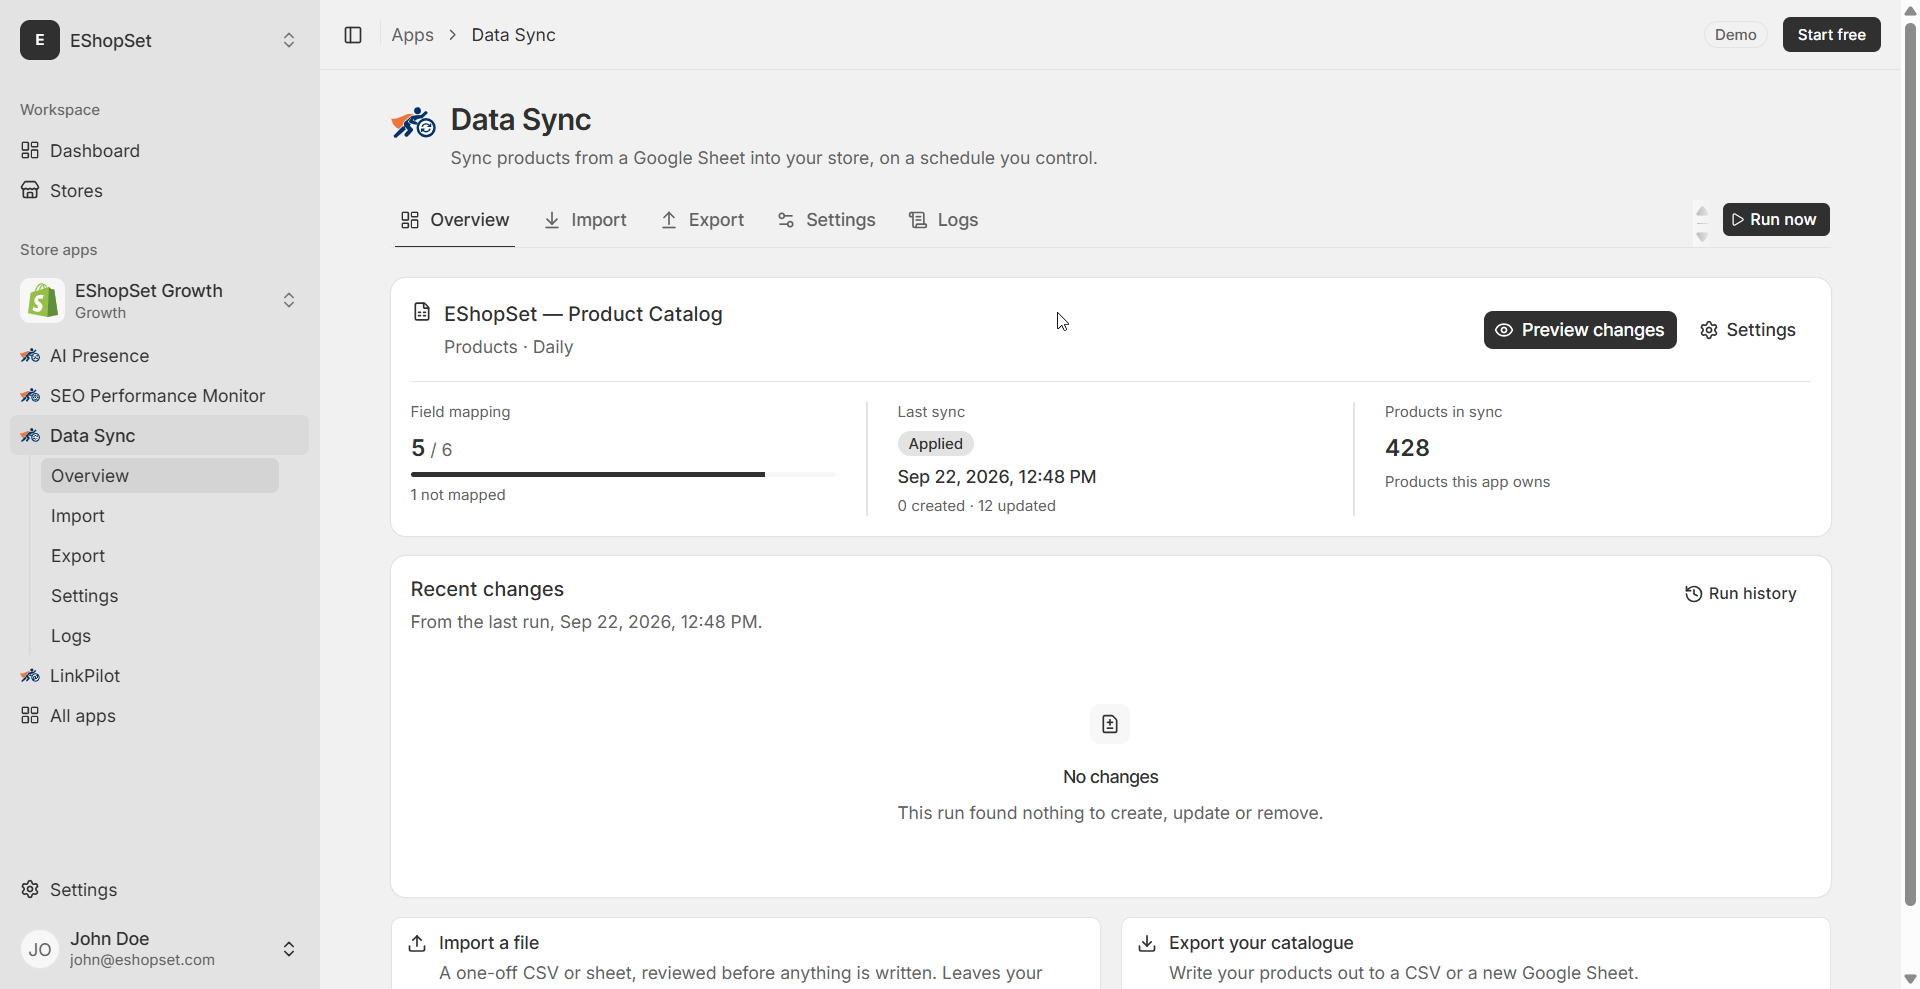Select Overview sub-item in sidebar
Image resolution: width=1920 pixels, height=989 pixels.
tap(160, 476)
